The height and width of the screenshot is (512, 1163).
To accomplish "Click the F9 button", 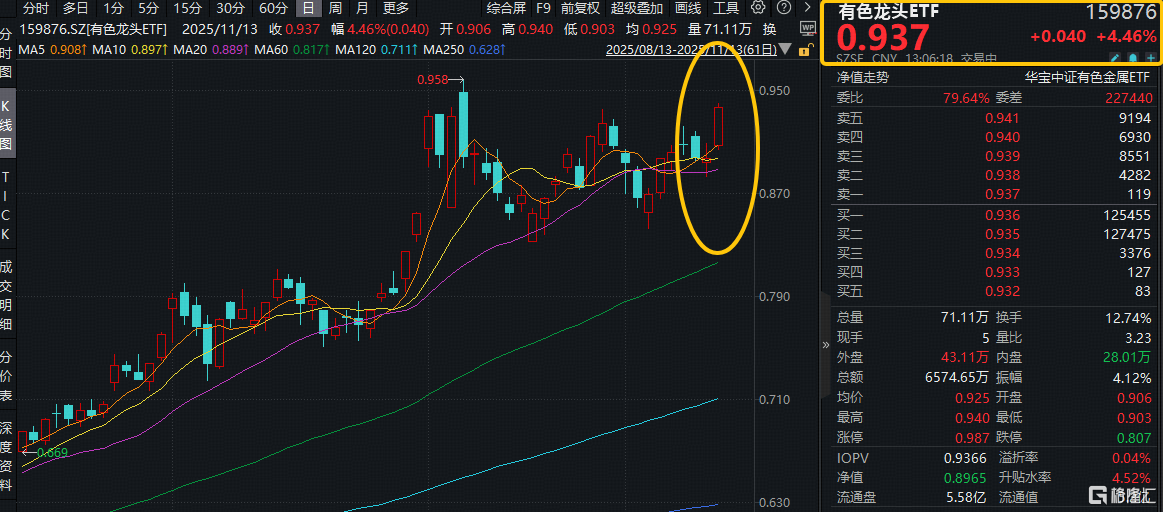I will click(x=543, y=8).
